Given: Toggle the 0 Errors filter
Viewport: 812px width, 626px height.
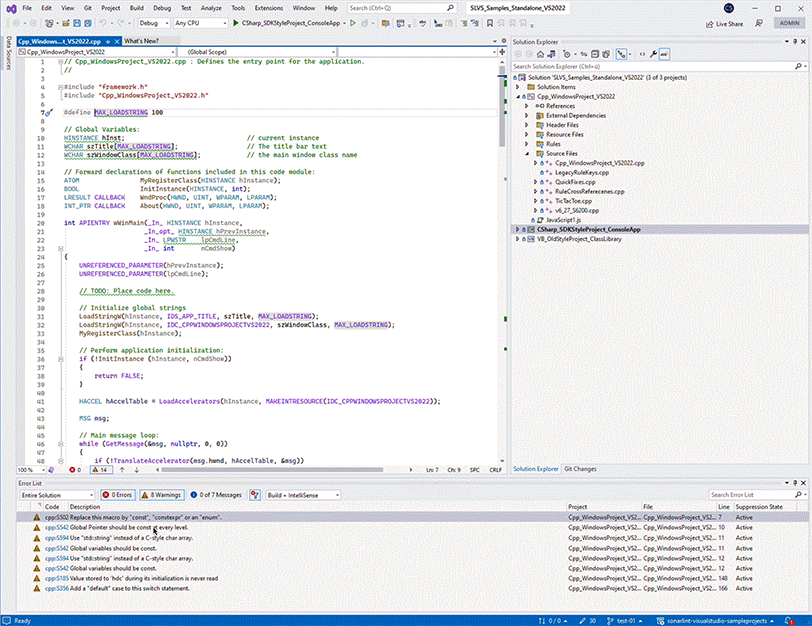Looking at the screenshot, I should (x=118, y=495).
